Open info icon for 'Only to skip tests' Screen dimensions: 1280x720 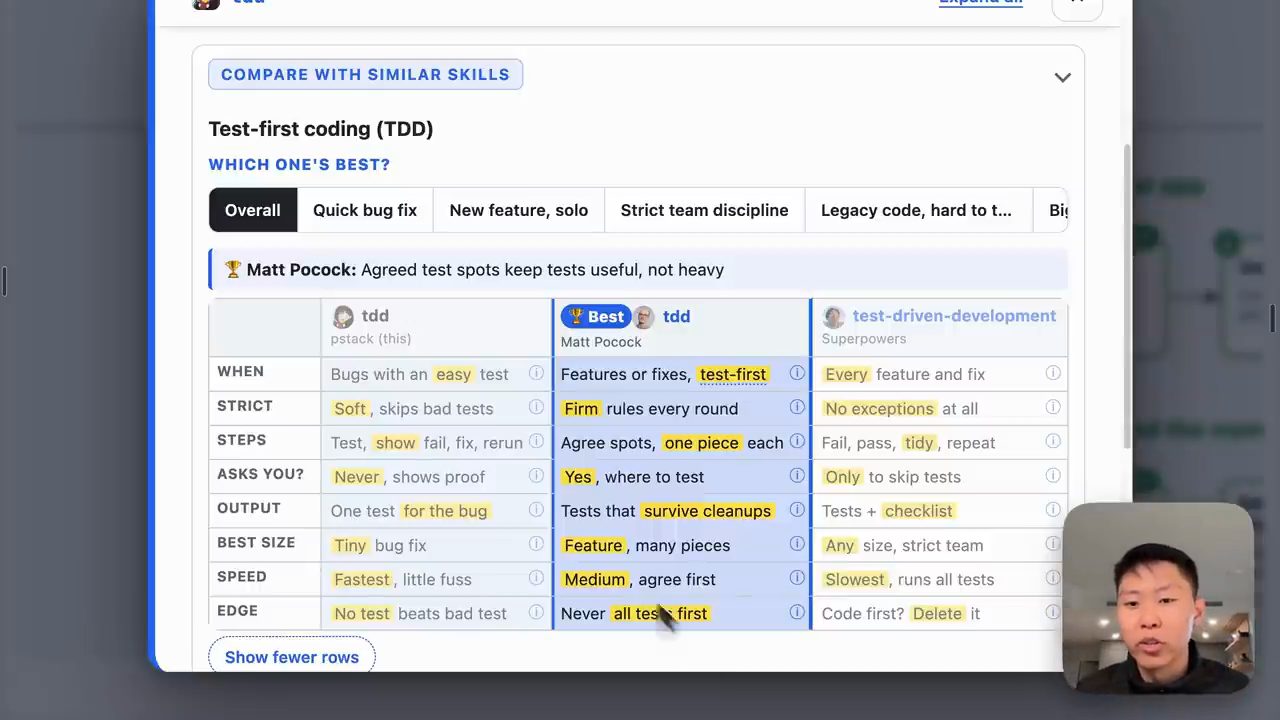1053,476
